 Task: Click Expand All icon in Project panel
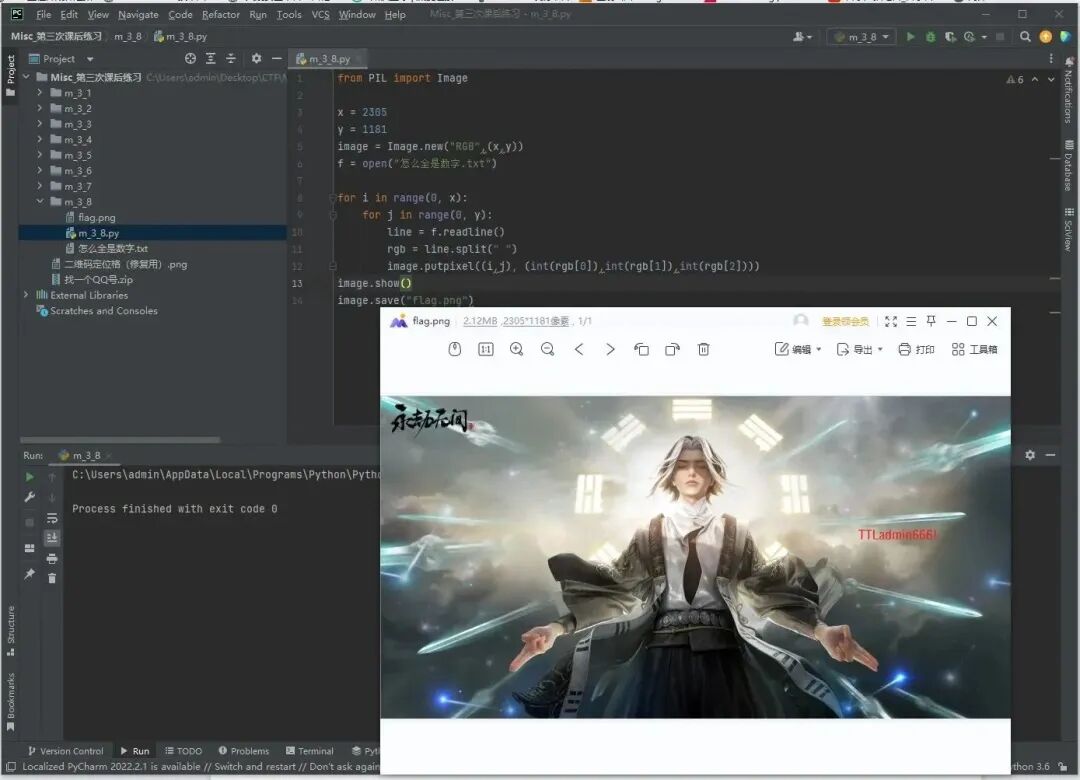pyautogui.click(x=211, y=59)
